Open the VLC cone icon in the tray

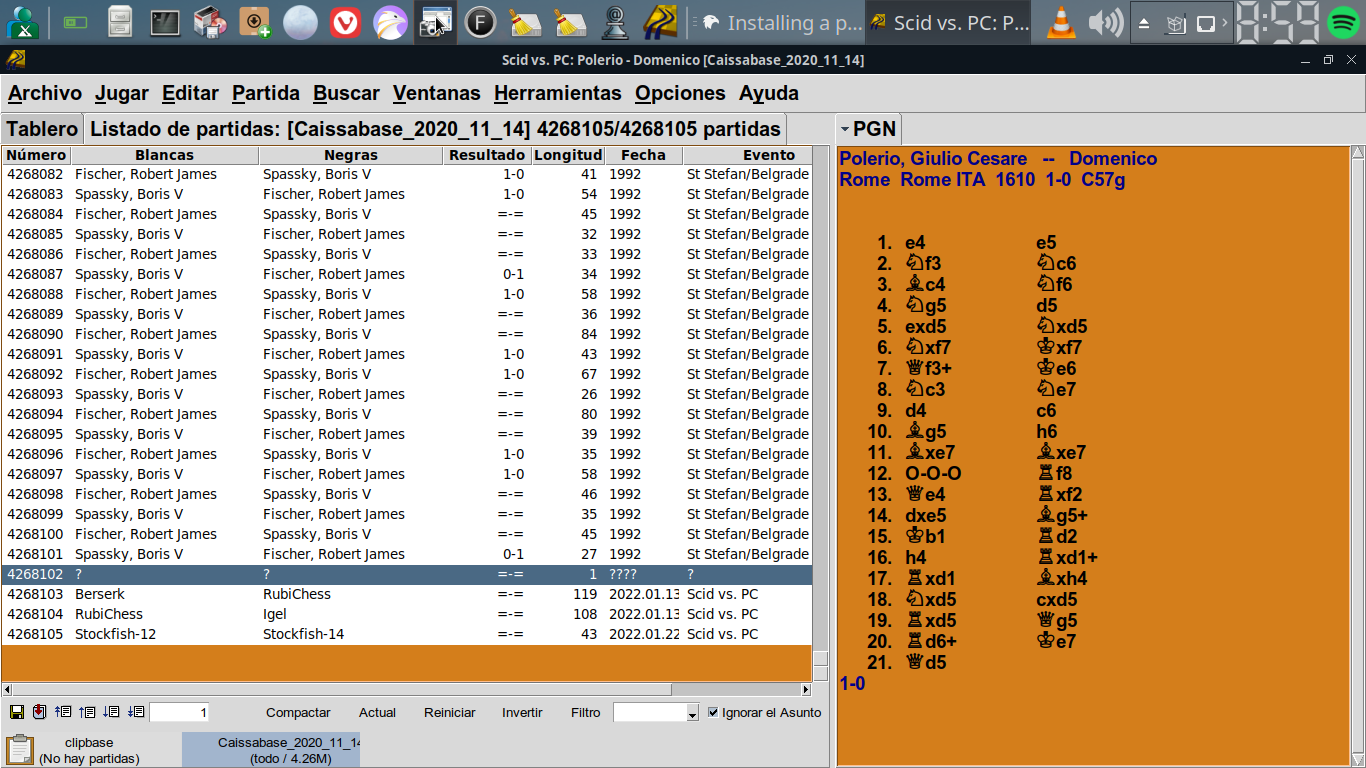click(1061, 22)
